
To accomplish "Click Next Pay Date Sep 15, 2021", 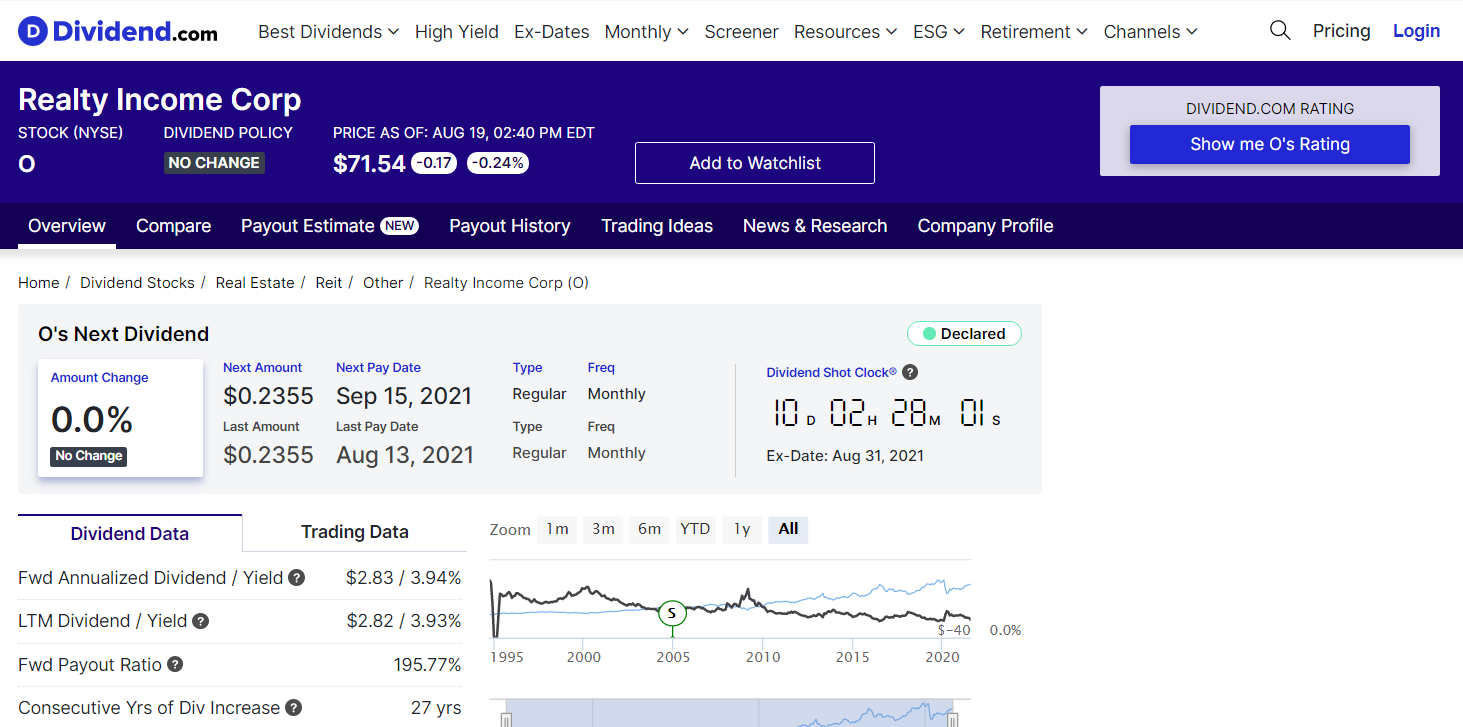I will (x=404, y=396).
